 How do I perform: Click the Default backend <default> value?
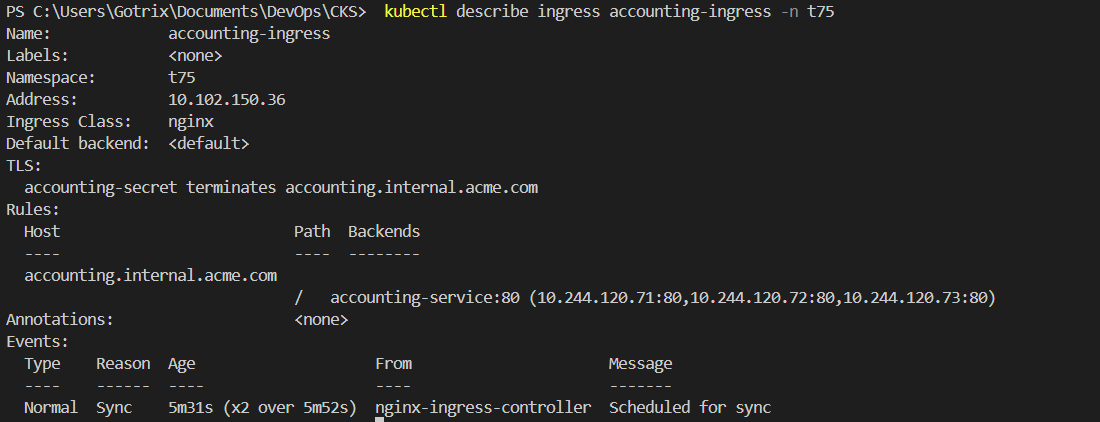pos(208,144)
